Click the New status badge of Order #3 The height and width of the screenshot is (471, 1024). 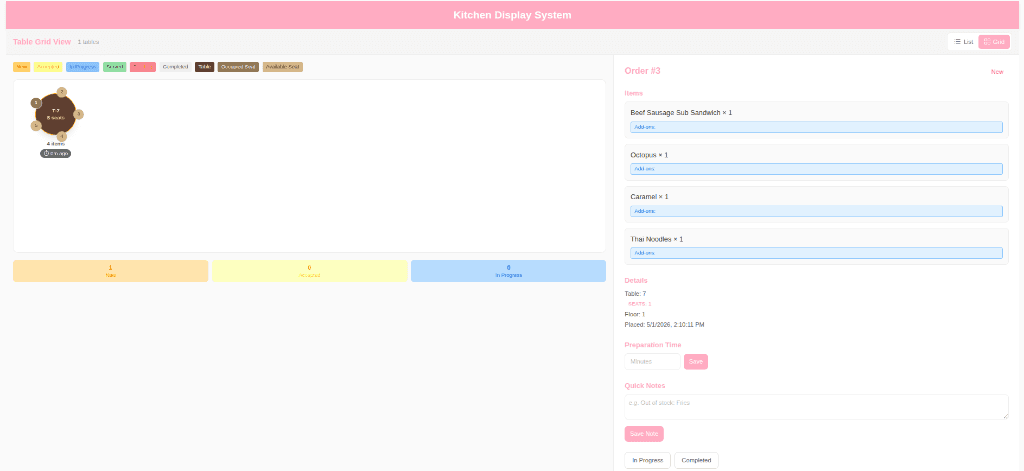pyautogui.click(x=997, y=72)
